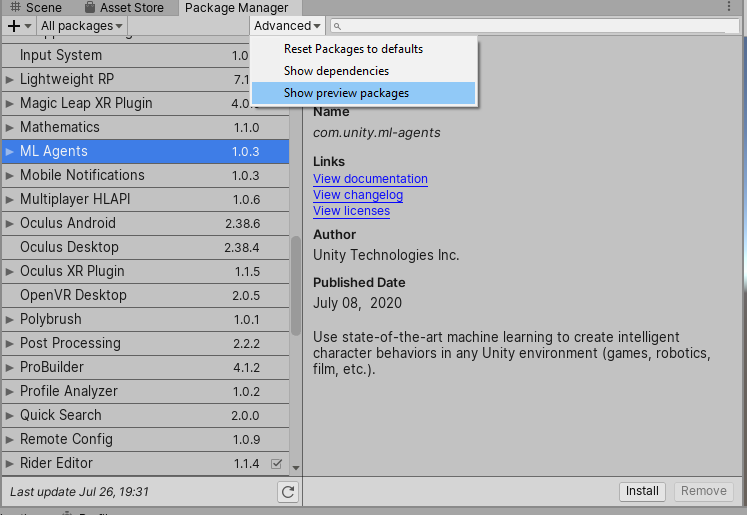Expand the Lightweight RP package
The image size is (747, 515).
[10, 80]
